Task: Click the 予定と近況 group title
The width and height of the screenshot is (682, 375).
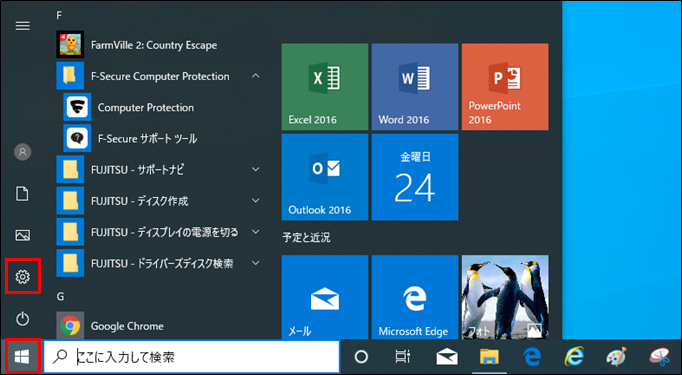Action: (306, 237)
